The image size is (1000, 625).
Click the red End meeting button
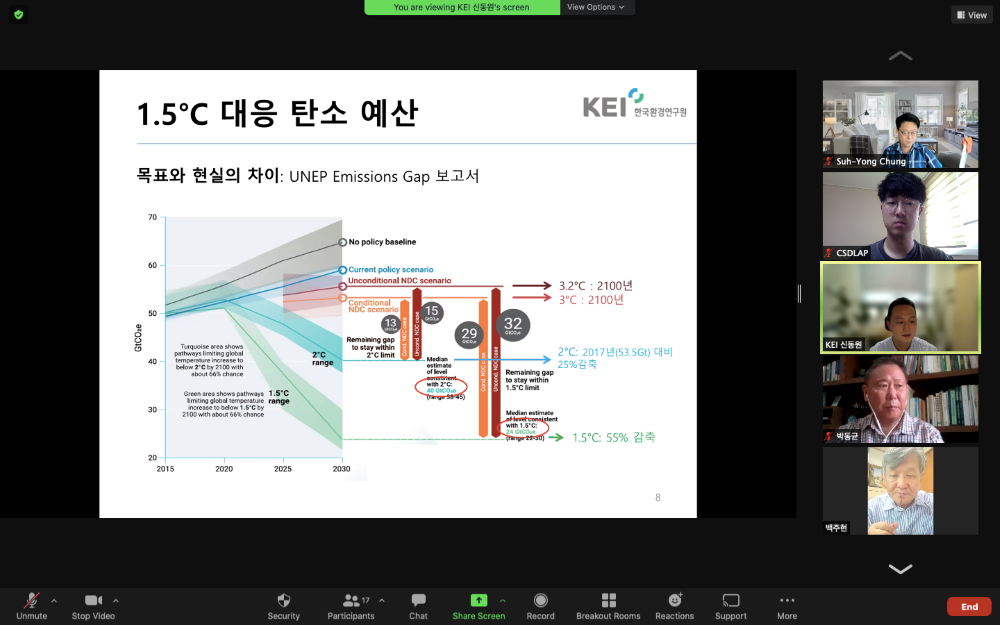[969, 607]
